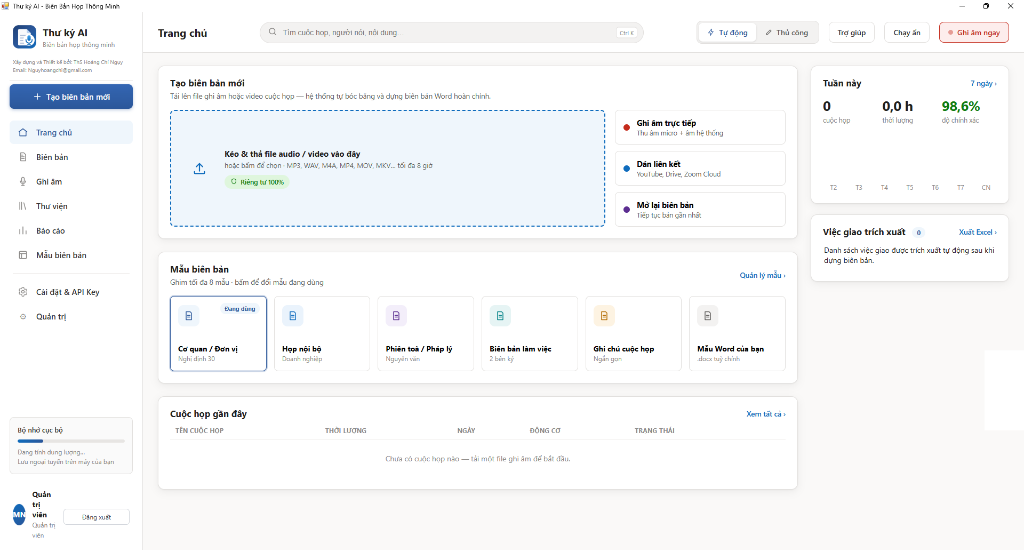1024x550 pixels.
Task: Click the NGÀY column header
Action: point(466,430)
